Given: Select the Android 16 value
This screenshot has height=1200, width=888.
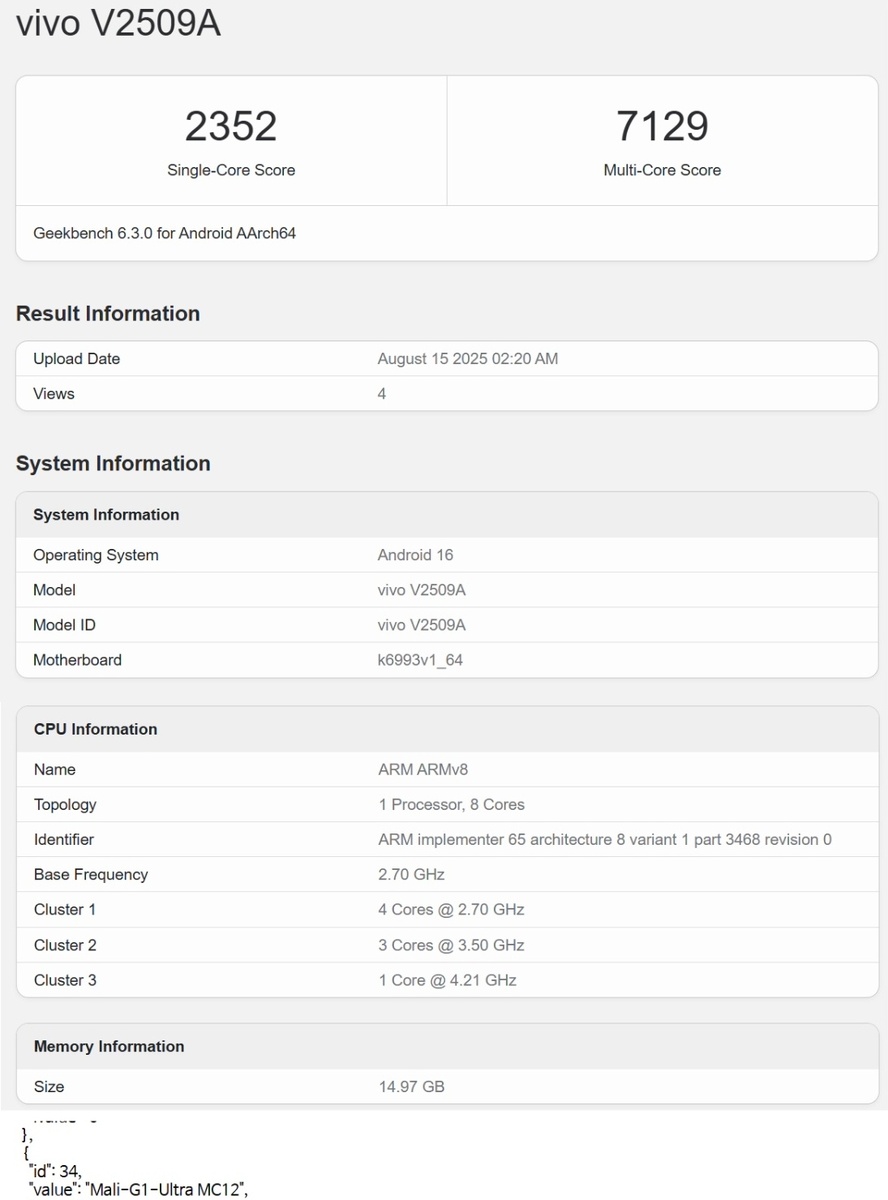Looking at the screenshot, I should [x=416, y=555].
